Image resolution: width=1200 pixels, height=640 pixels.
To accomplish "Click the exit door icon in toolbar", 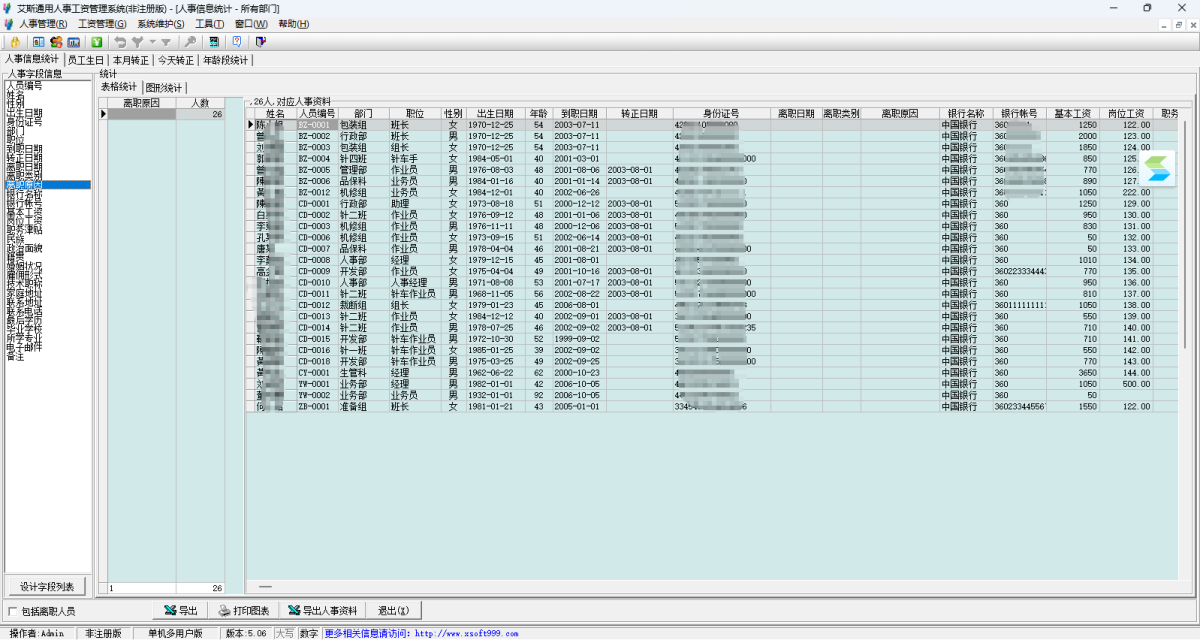I will [261, 42].
